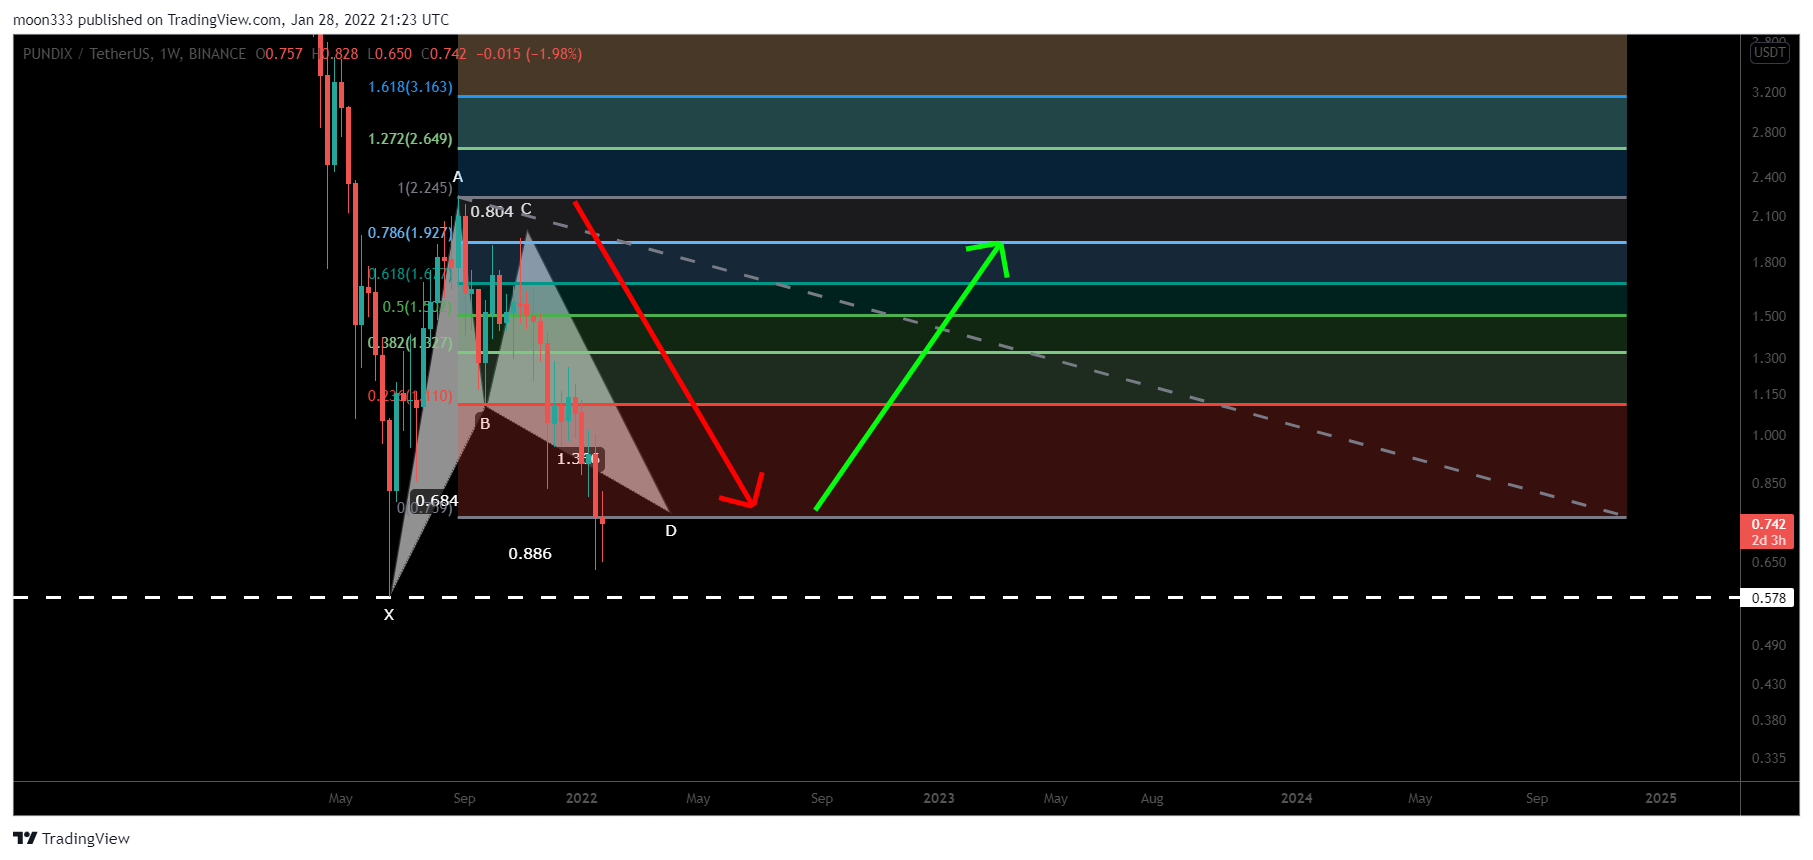The image size is (1813, 860).
Task: Click the O0.757 open value in header
Action: [279, 54]
